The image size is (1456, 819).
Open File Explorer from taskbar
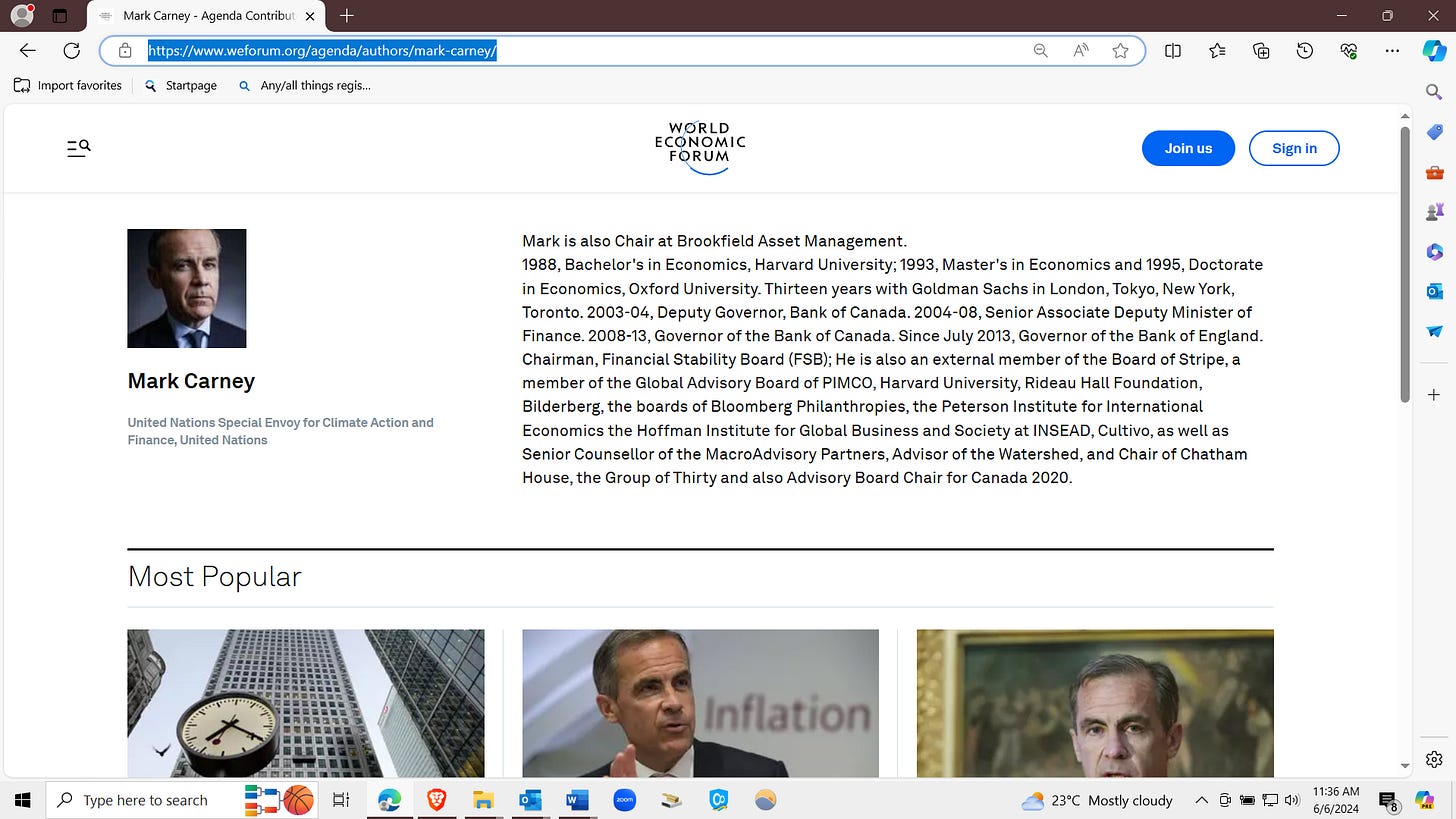pos(483,800)
